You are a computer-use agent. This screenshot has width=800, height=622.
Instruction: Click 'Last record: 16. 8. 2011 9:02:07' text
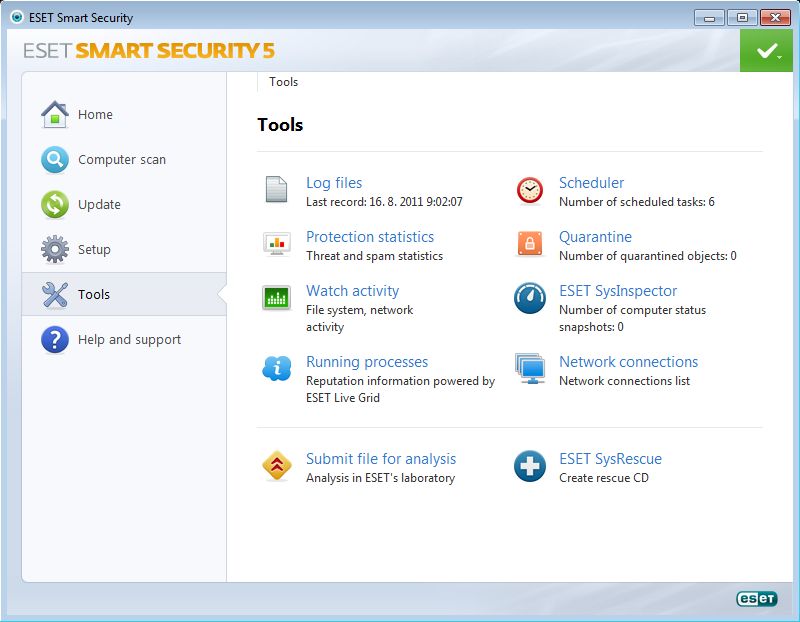tap(384, 202)
